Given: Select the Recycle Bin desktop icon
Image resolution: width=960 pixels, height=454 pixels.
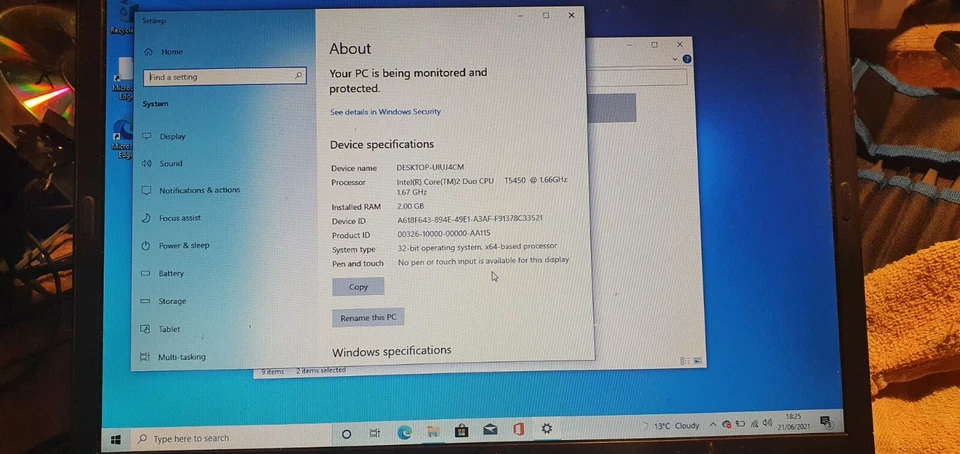Looking at the screenshot, I should [x=124, y=17].
